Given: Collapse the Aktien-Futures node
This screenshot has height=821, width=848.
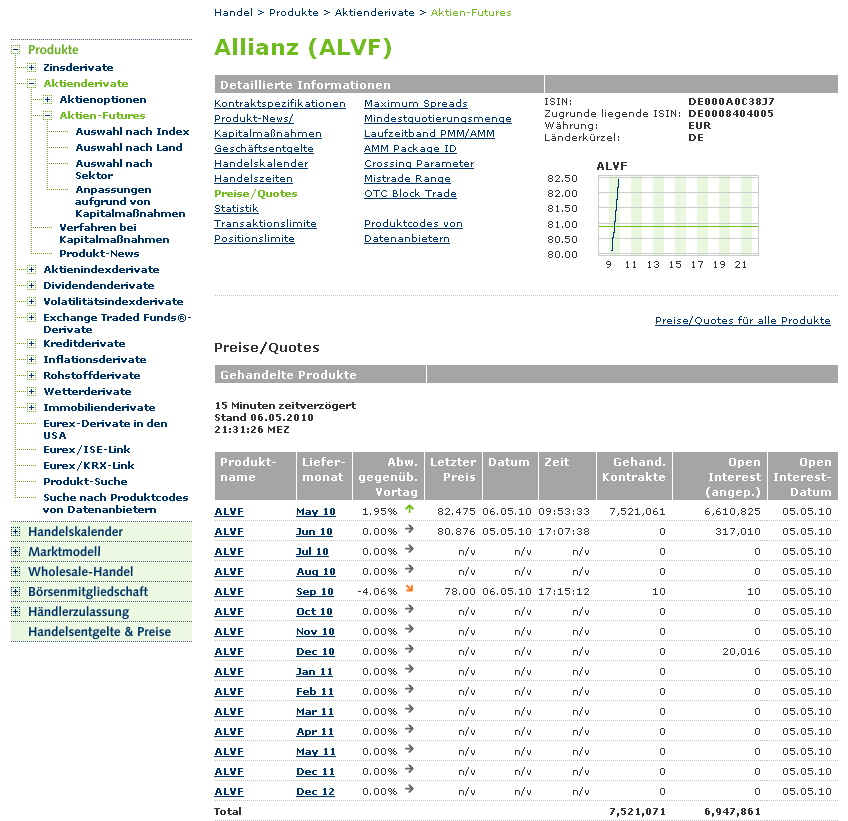Looking at the screenshot, I should [x=48, y=116].
